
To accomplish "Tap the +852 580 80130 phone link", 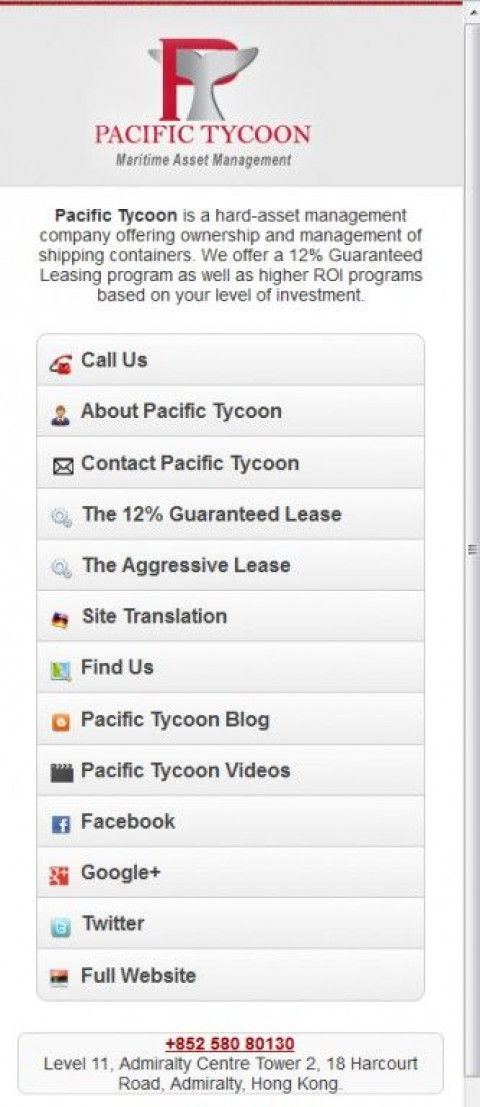I will click(230, 1043).
